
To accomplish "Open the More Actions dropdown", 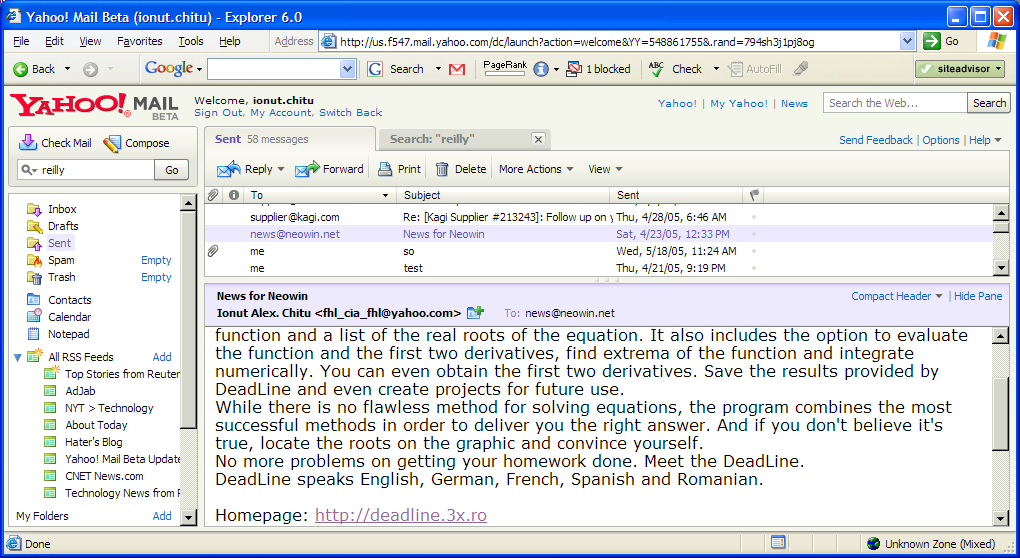I will (x=536, y=169).
